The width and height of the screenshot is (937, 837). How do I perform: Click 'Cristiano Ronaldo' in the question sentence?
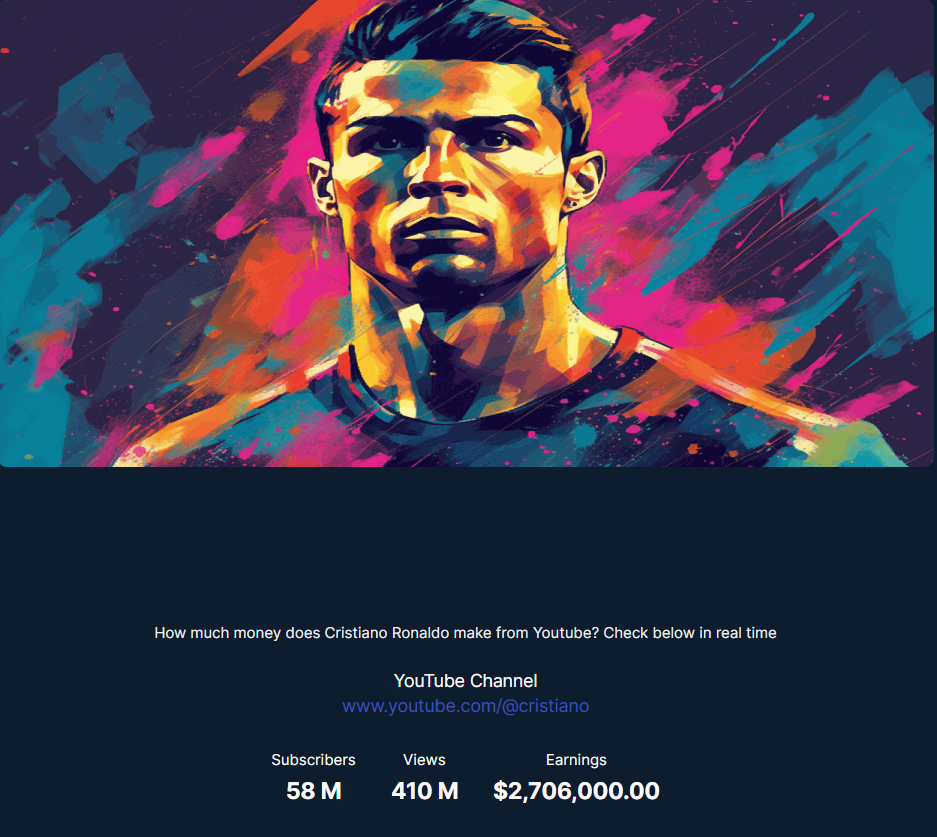[387, 633]
